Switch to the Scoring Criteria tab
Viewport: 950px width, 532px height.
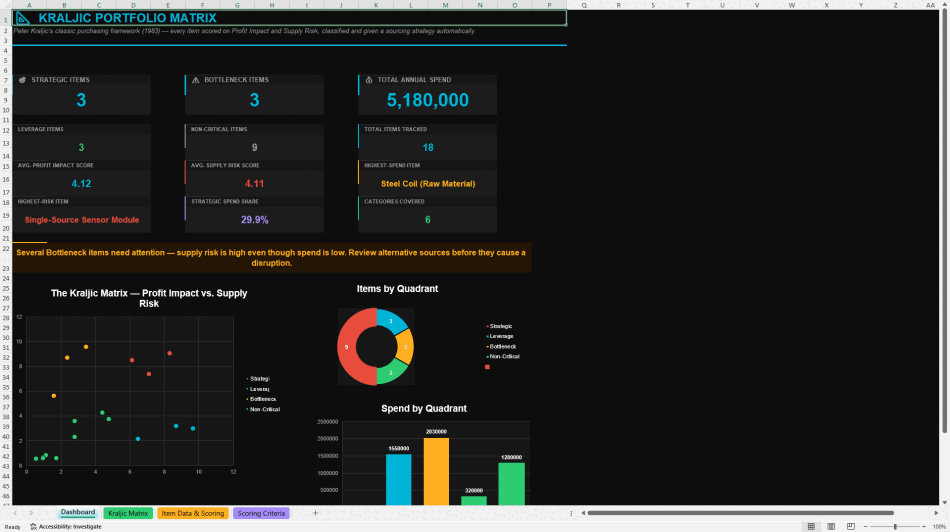[x=261, y=513]
